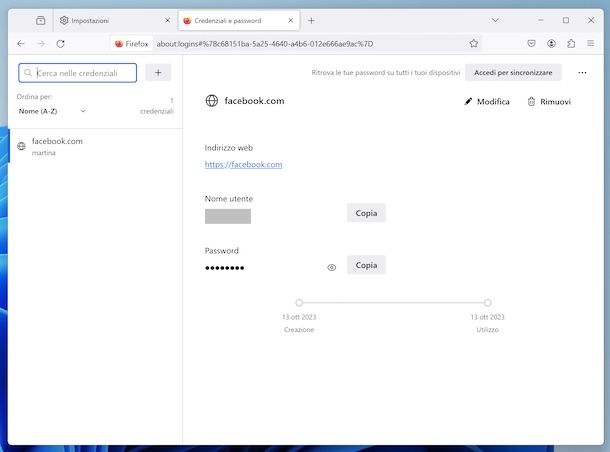Click the redacted username field
This screenshot has width=610, height=452.
click(228, 216)
